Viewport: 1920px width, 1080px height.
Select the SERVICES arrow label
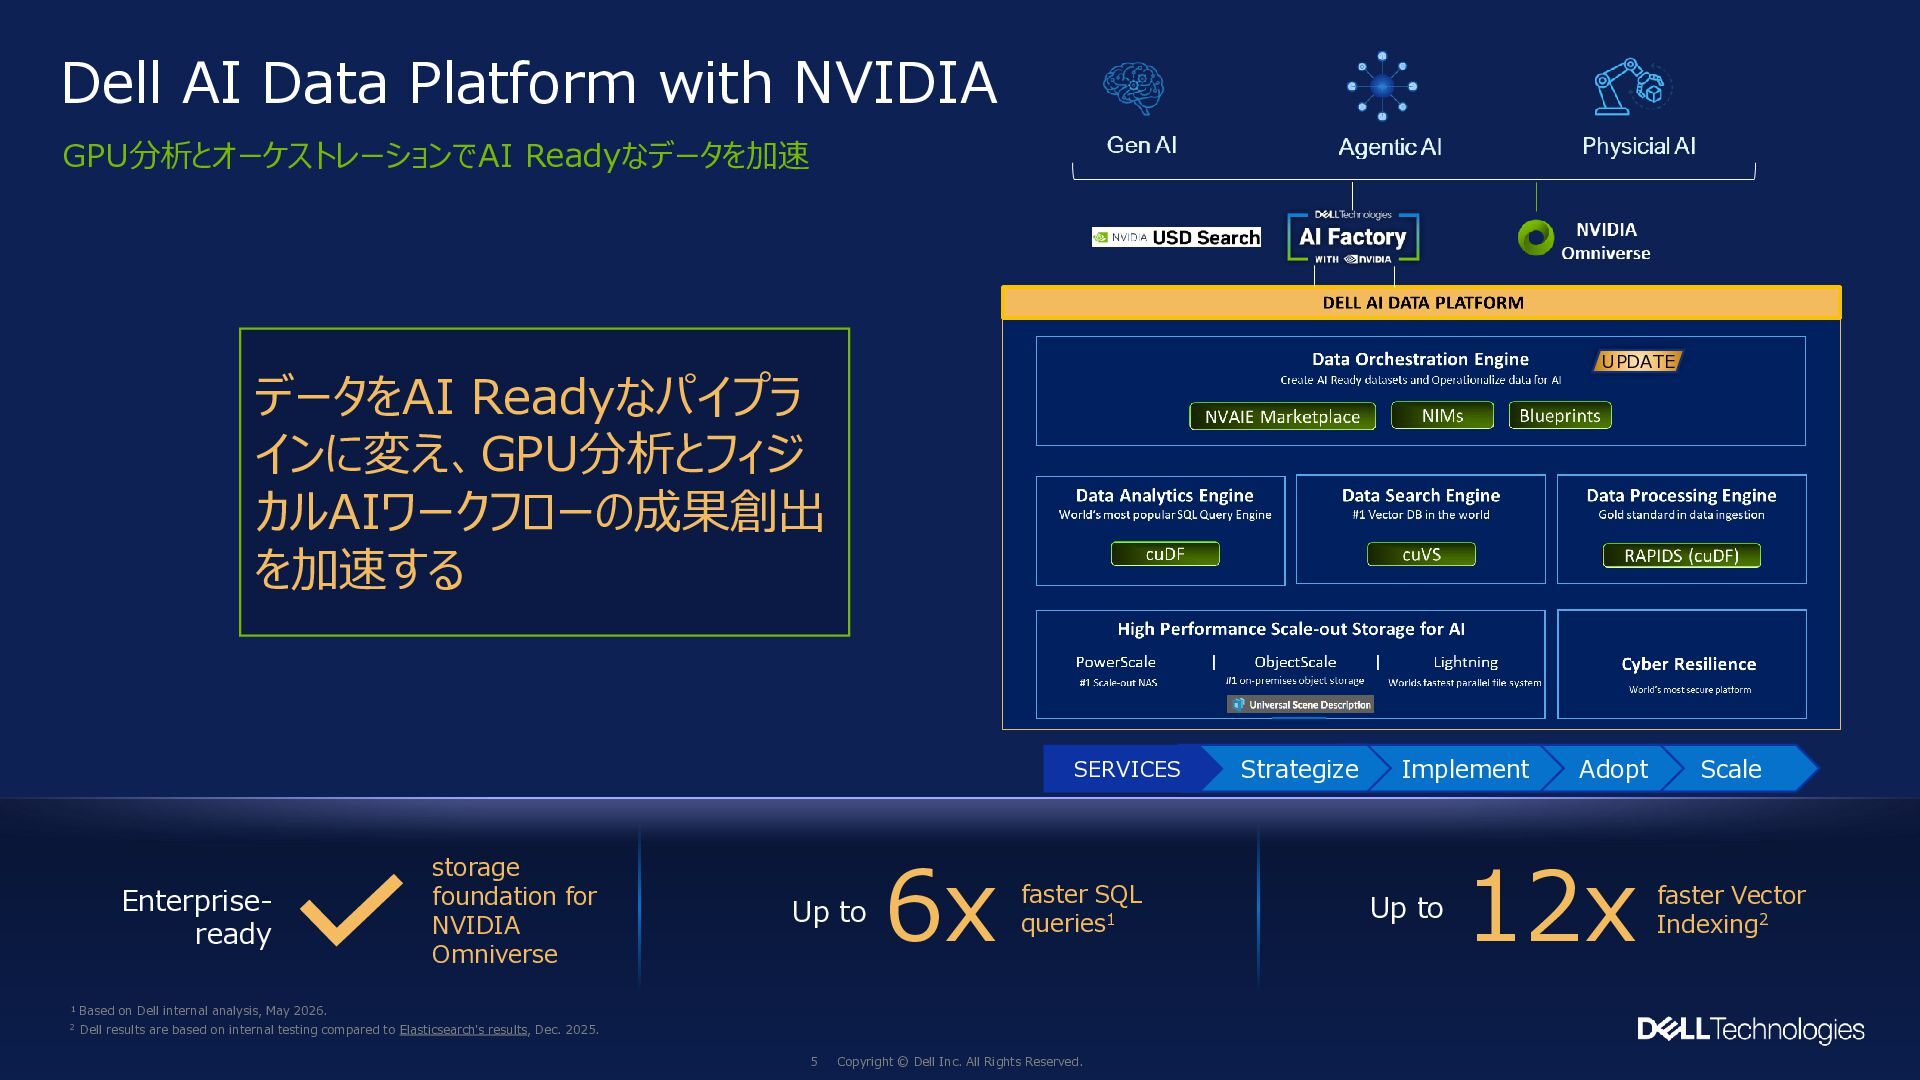click(x=1127, y=769)
